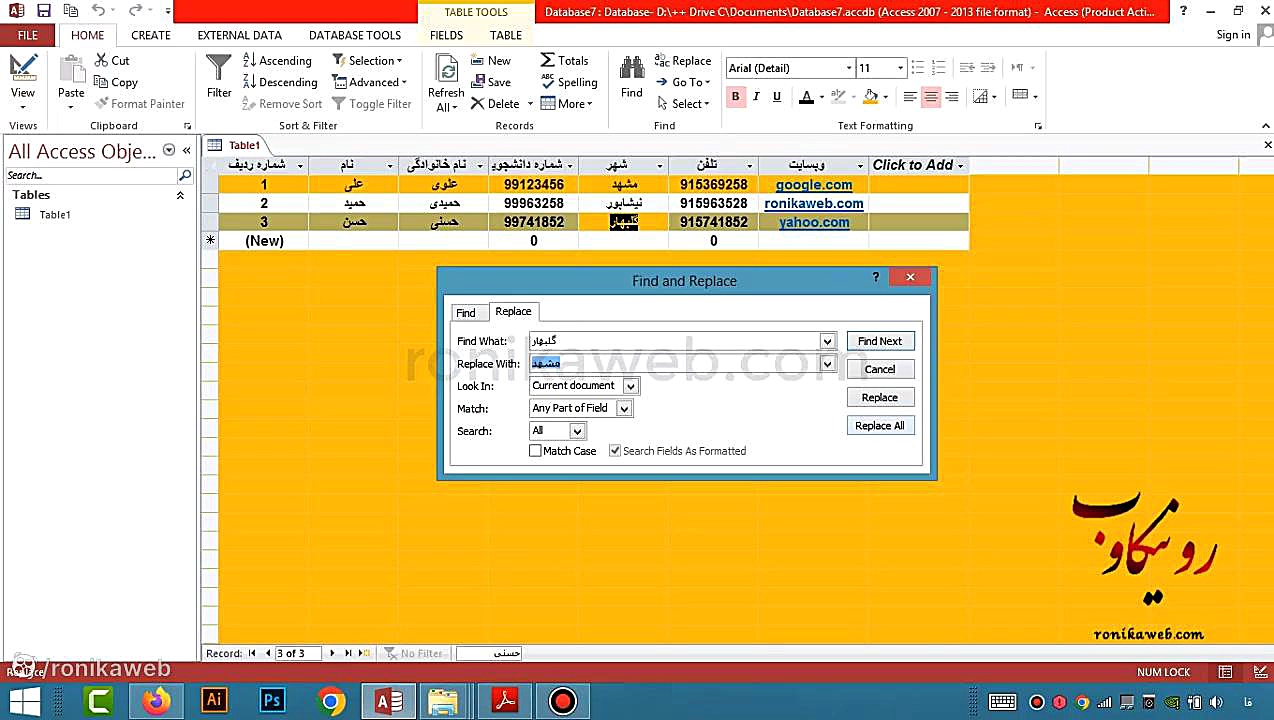
Task: Click the Undo arrow in title bar
Action: [x=98, y=11]
